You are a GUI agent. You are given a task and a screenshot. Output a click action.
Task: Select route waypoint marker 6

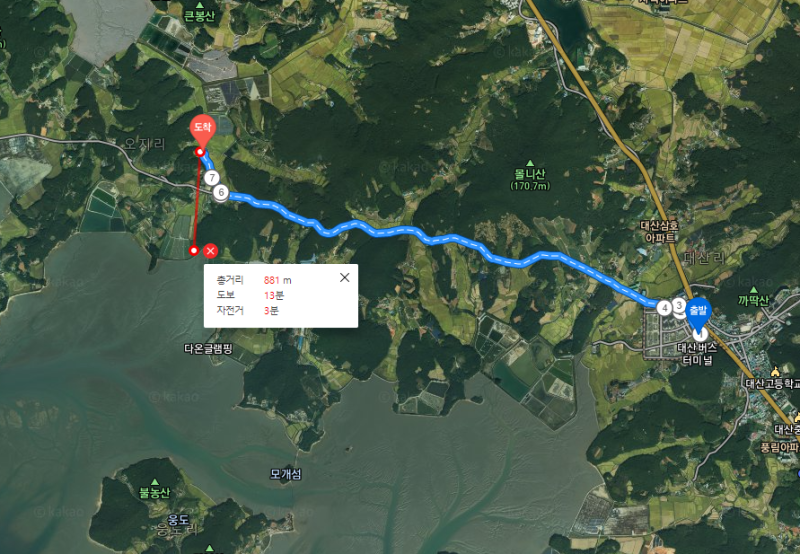[x=220, y=192]
